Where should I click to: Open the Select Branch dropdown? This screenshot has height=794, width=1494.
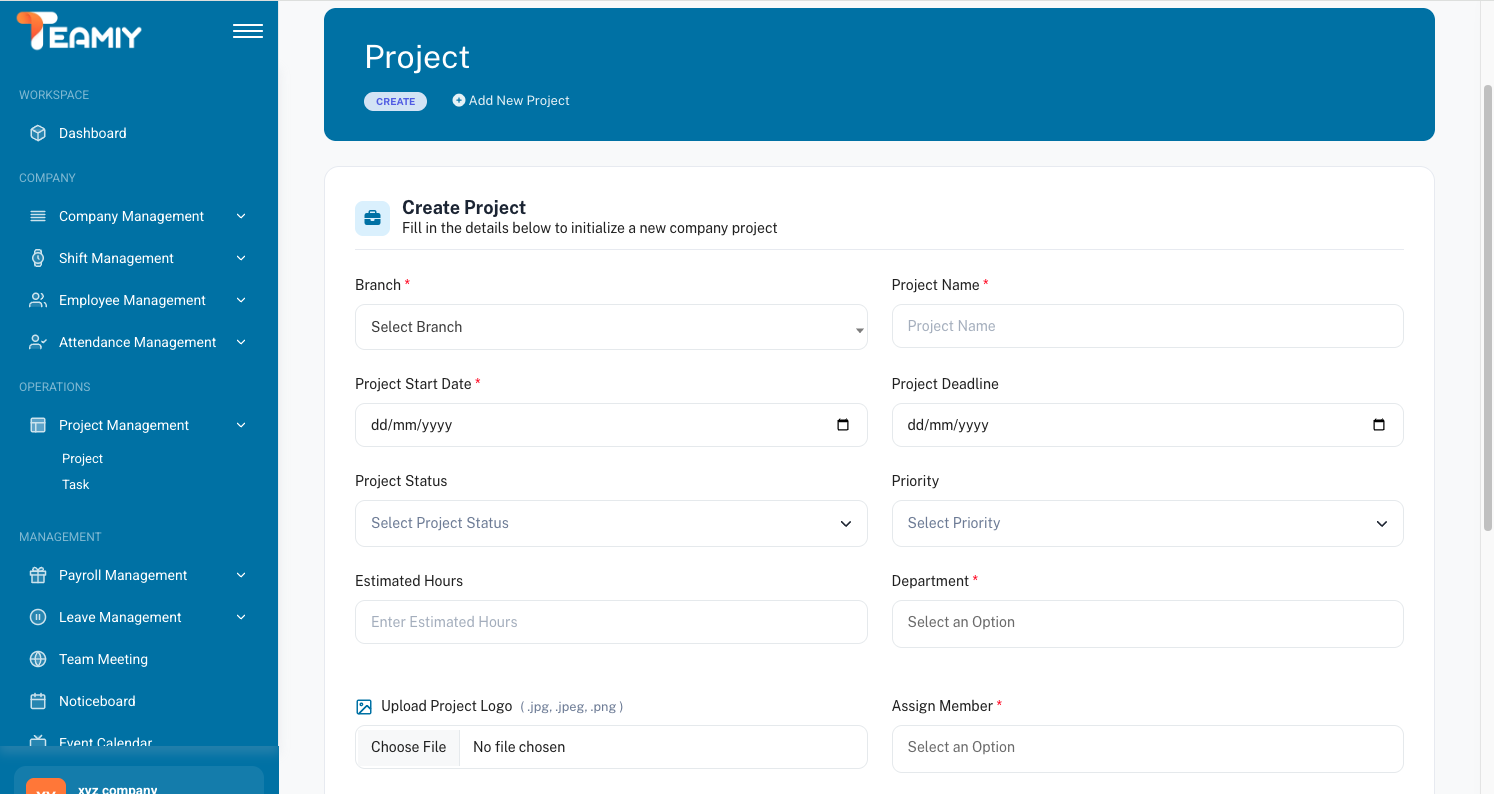(x=610, y=327)
